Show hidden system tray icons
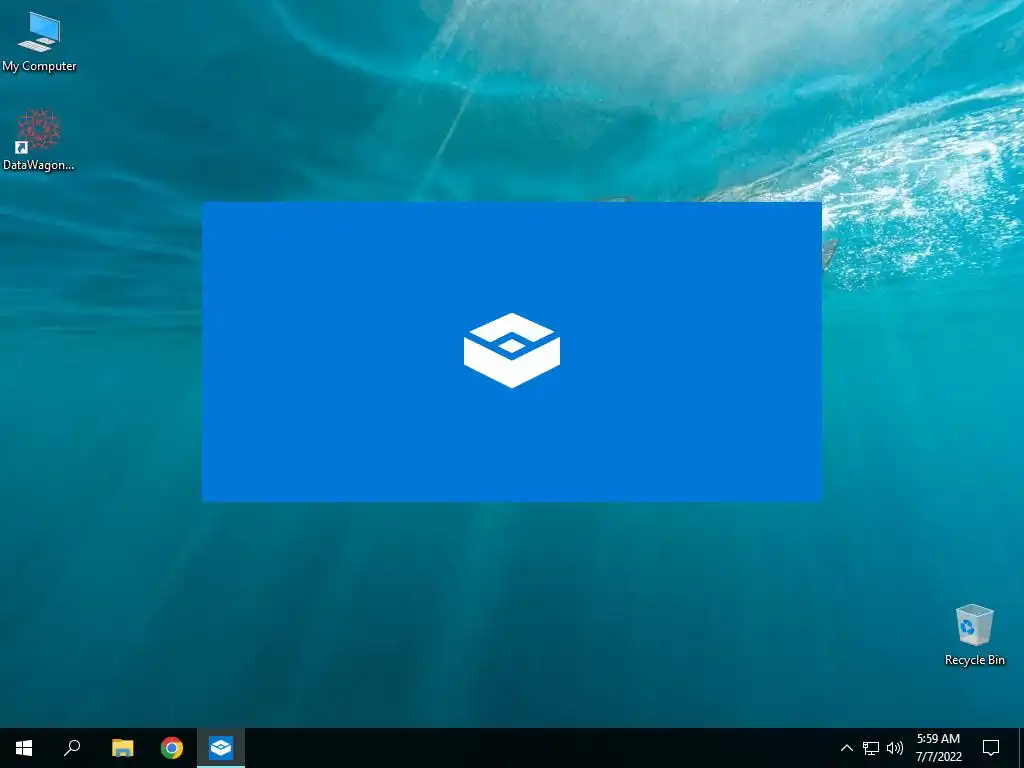This screenshot has width=1024, height=768. point(846,748)
